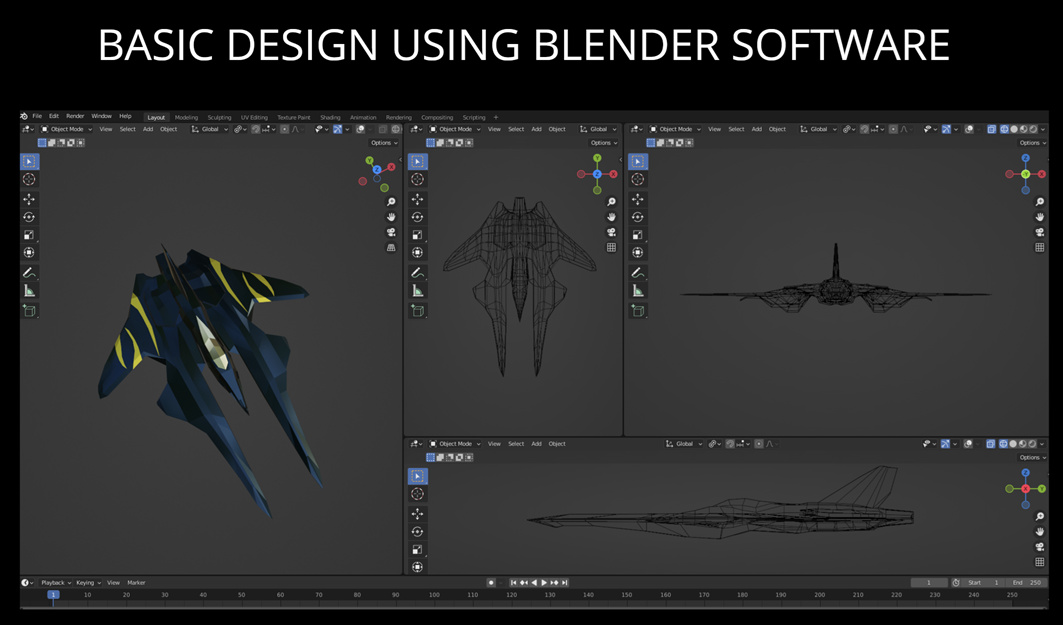The image size is (1063, 625).
Task: Switch to material preview shading in the front-view viewport
Action: (1024, 129)
